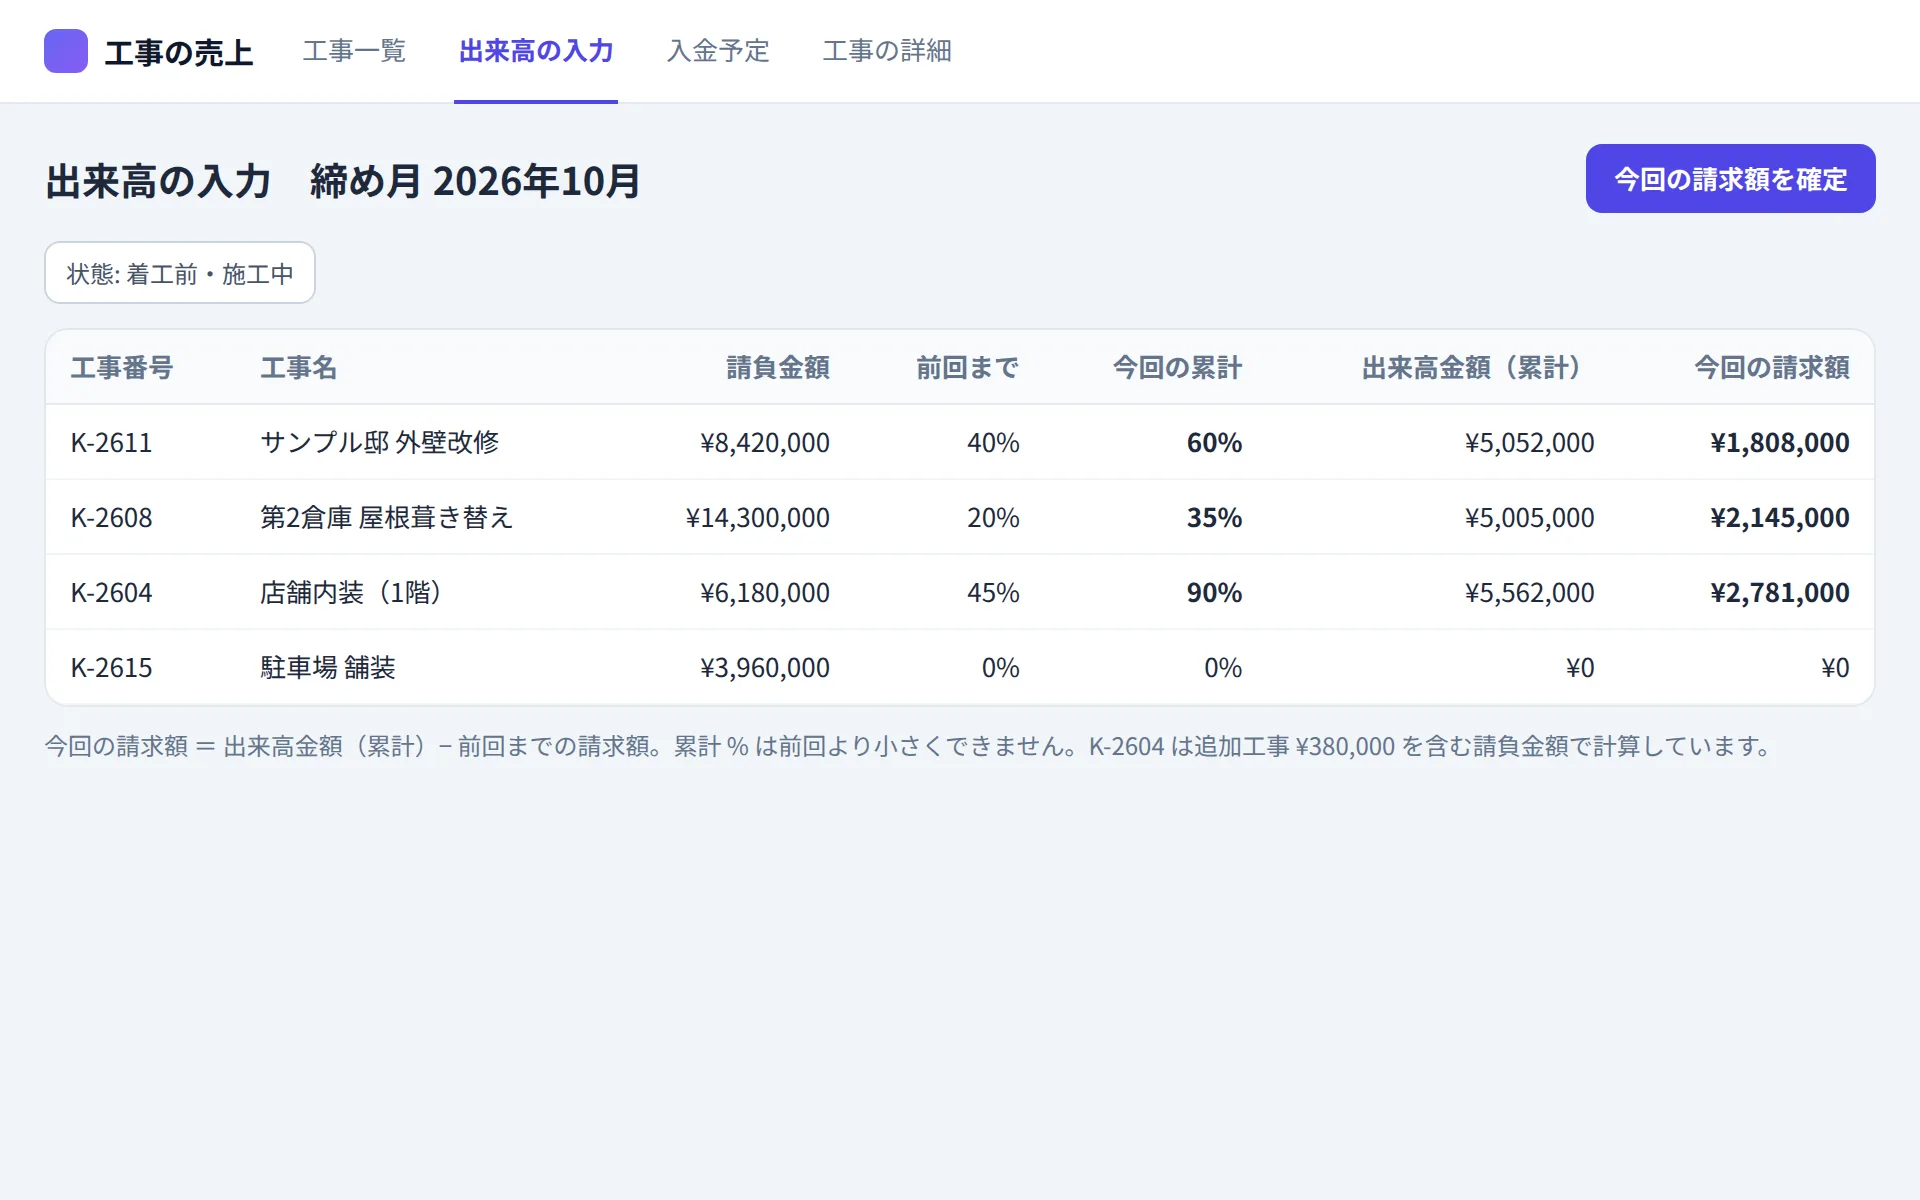The width and height of the screenshot is (1920, 1200).
Task: Open the 状態: 着工前・施工中 filter
Action: point(180,273)
